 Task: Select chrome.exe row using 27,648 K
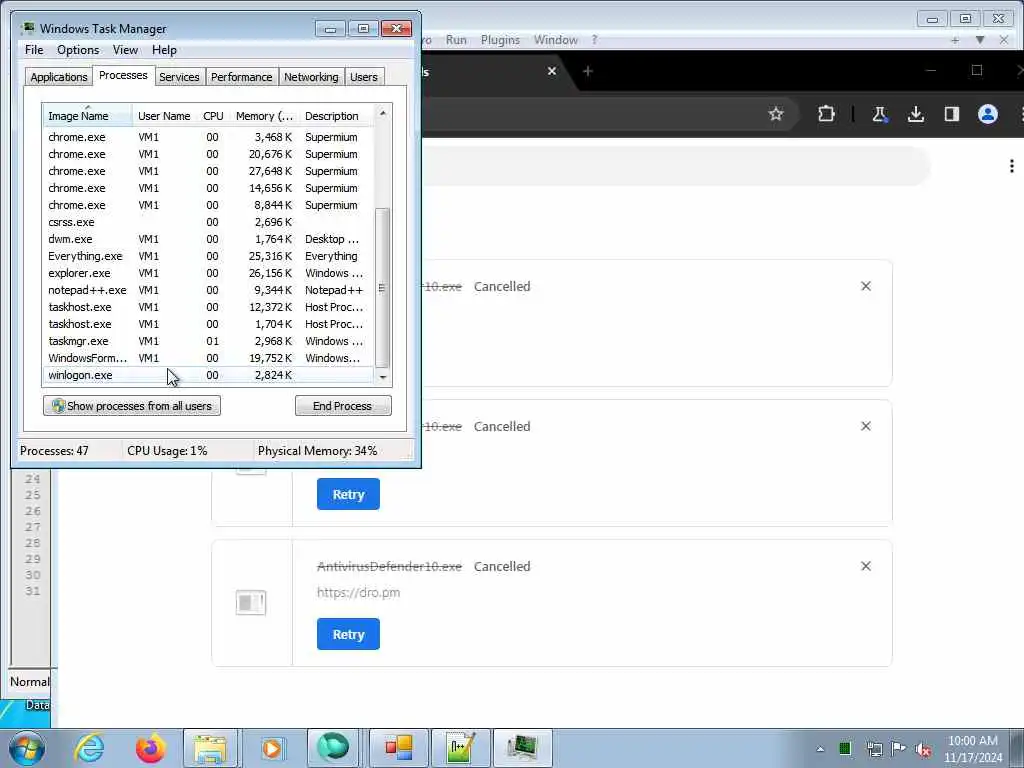pos(208,171)
